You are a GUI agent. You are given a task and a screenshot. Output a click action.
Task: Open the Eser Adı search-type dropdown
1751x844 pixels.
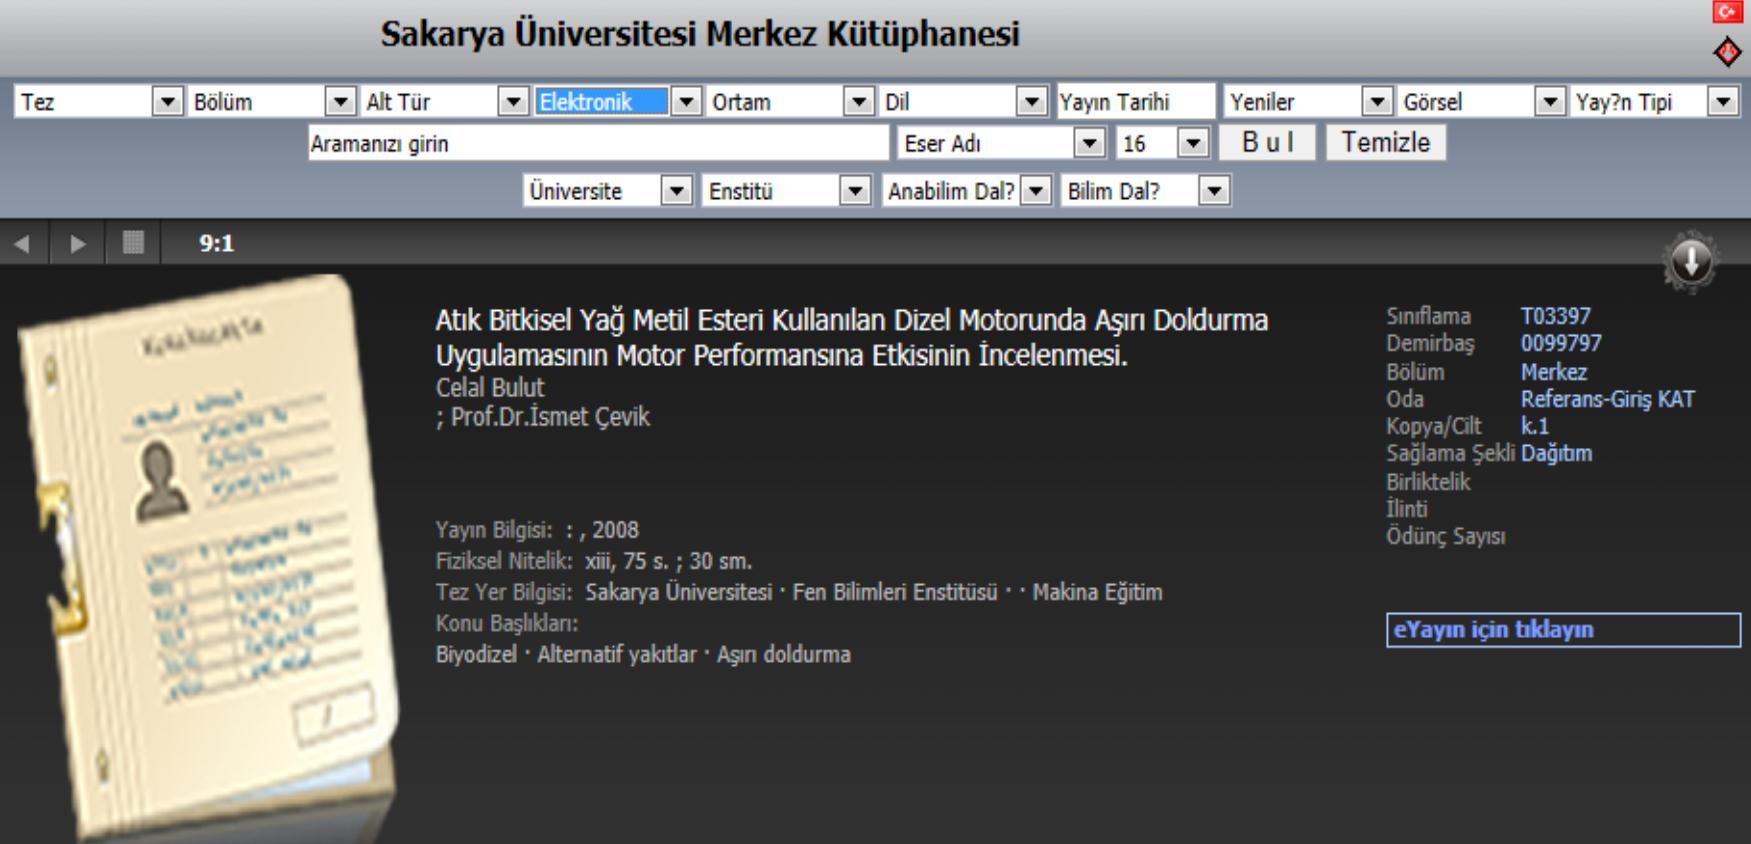[x=1001, y=143]
